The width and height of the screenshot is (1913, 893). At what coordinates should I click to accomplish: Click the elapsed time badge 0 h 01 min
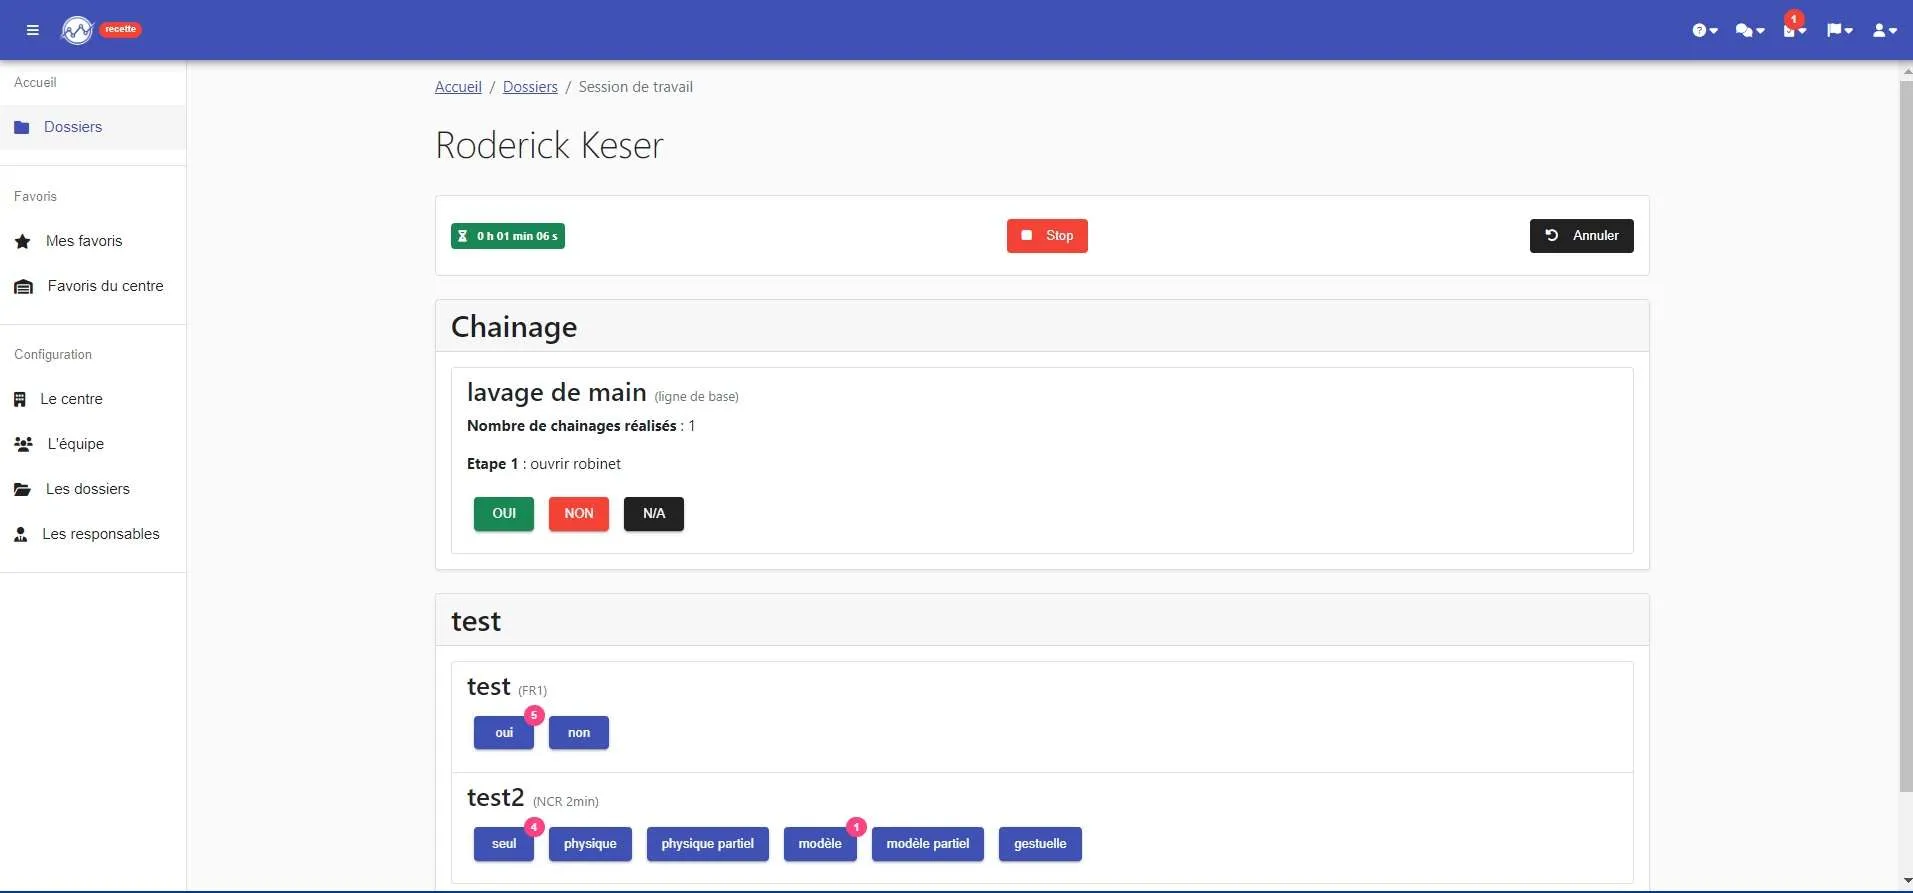[x=508, y=236]
